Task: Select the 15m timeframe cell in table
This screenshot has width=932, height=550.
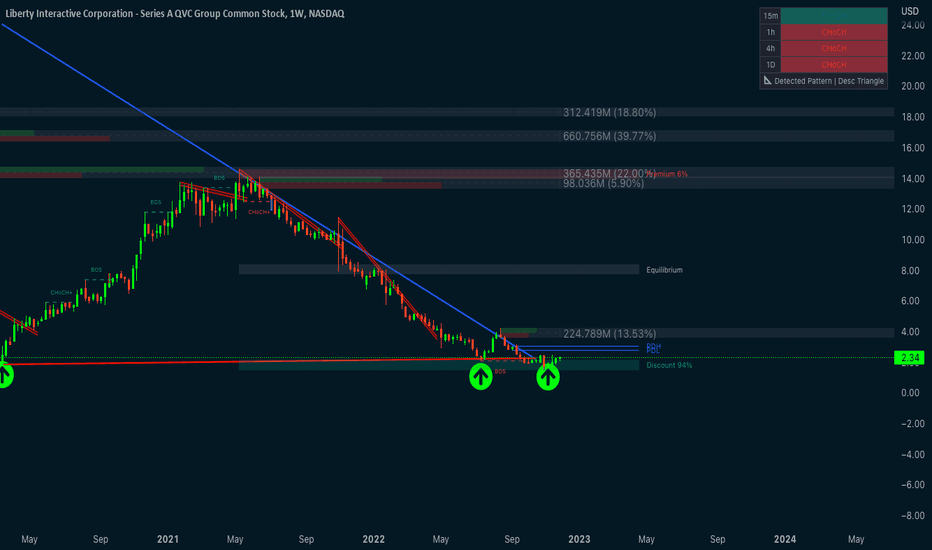Action: pyautogui.click(x=770, y=16)
